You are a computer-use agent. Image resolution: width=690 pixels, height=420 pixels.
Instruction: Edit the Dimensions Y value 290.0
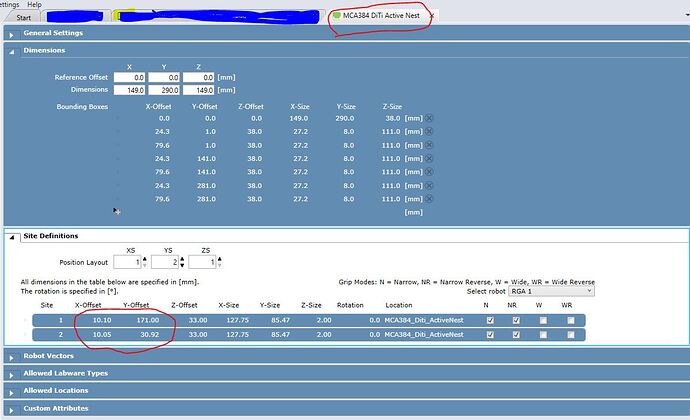[164, 90]
